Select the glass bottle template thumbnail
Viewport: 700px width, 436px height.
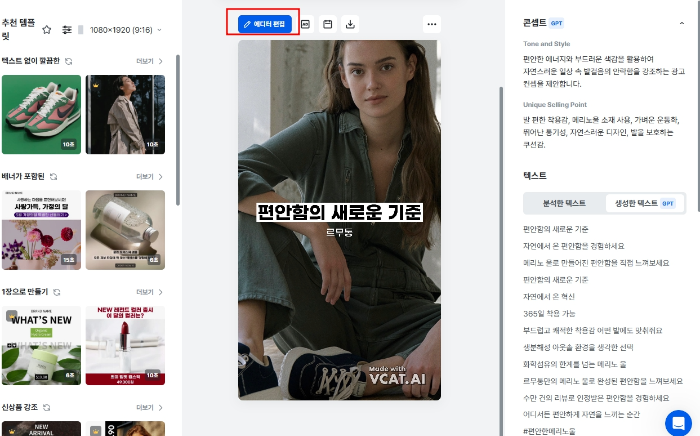tap(125, 230)
